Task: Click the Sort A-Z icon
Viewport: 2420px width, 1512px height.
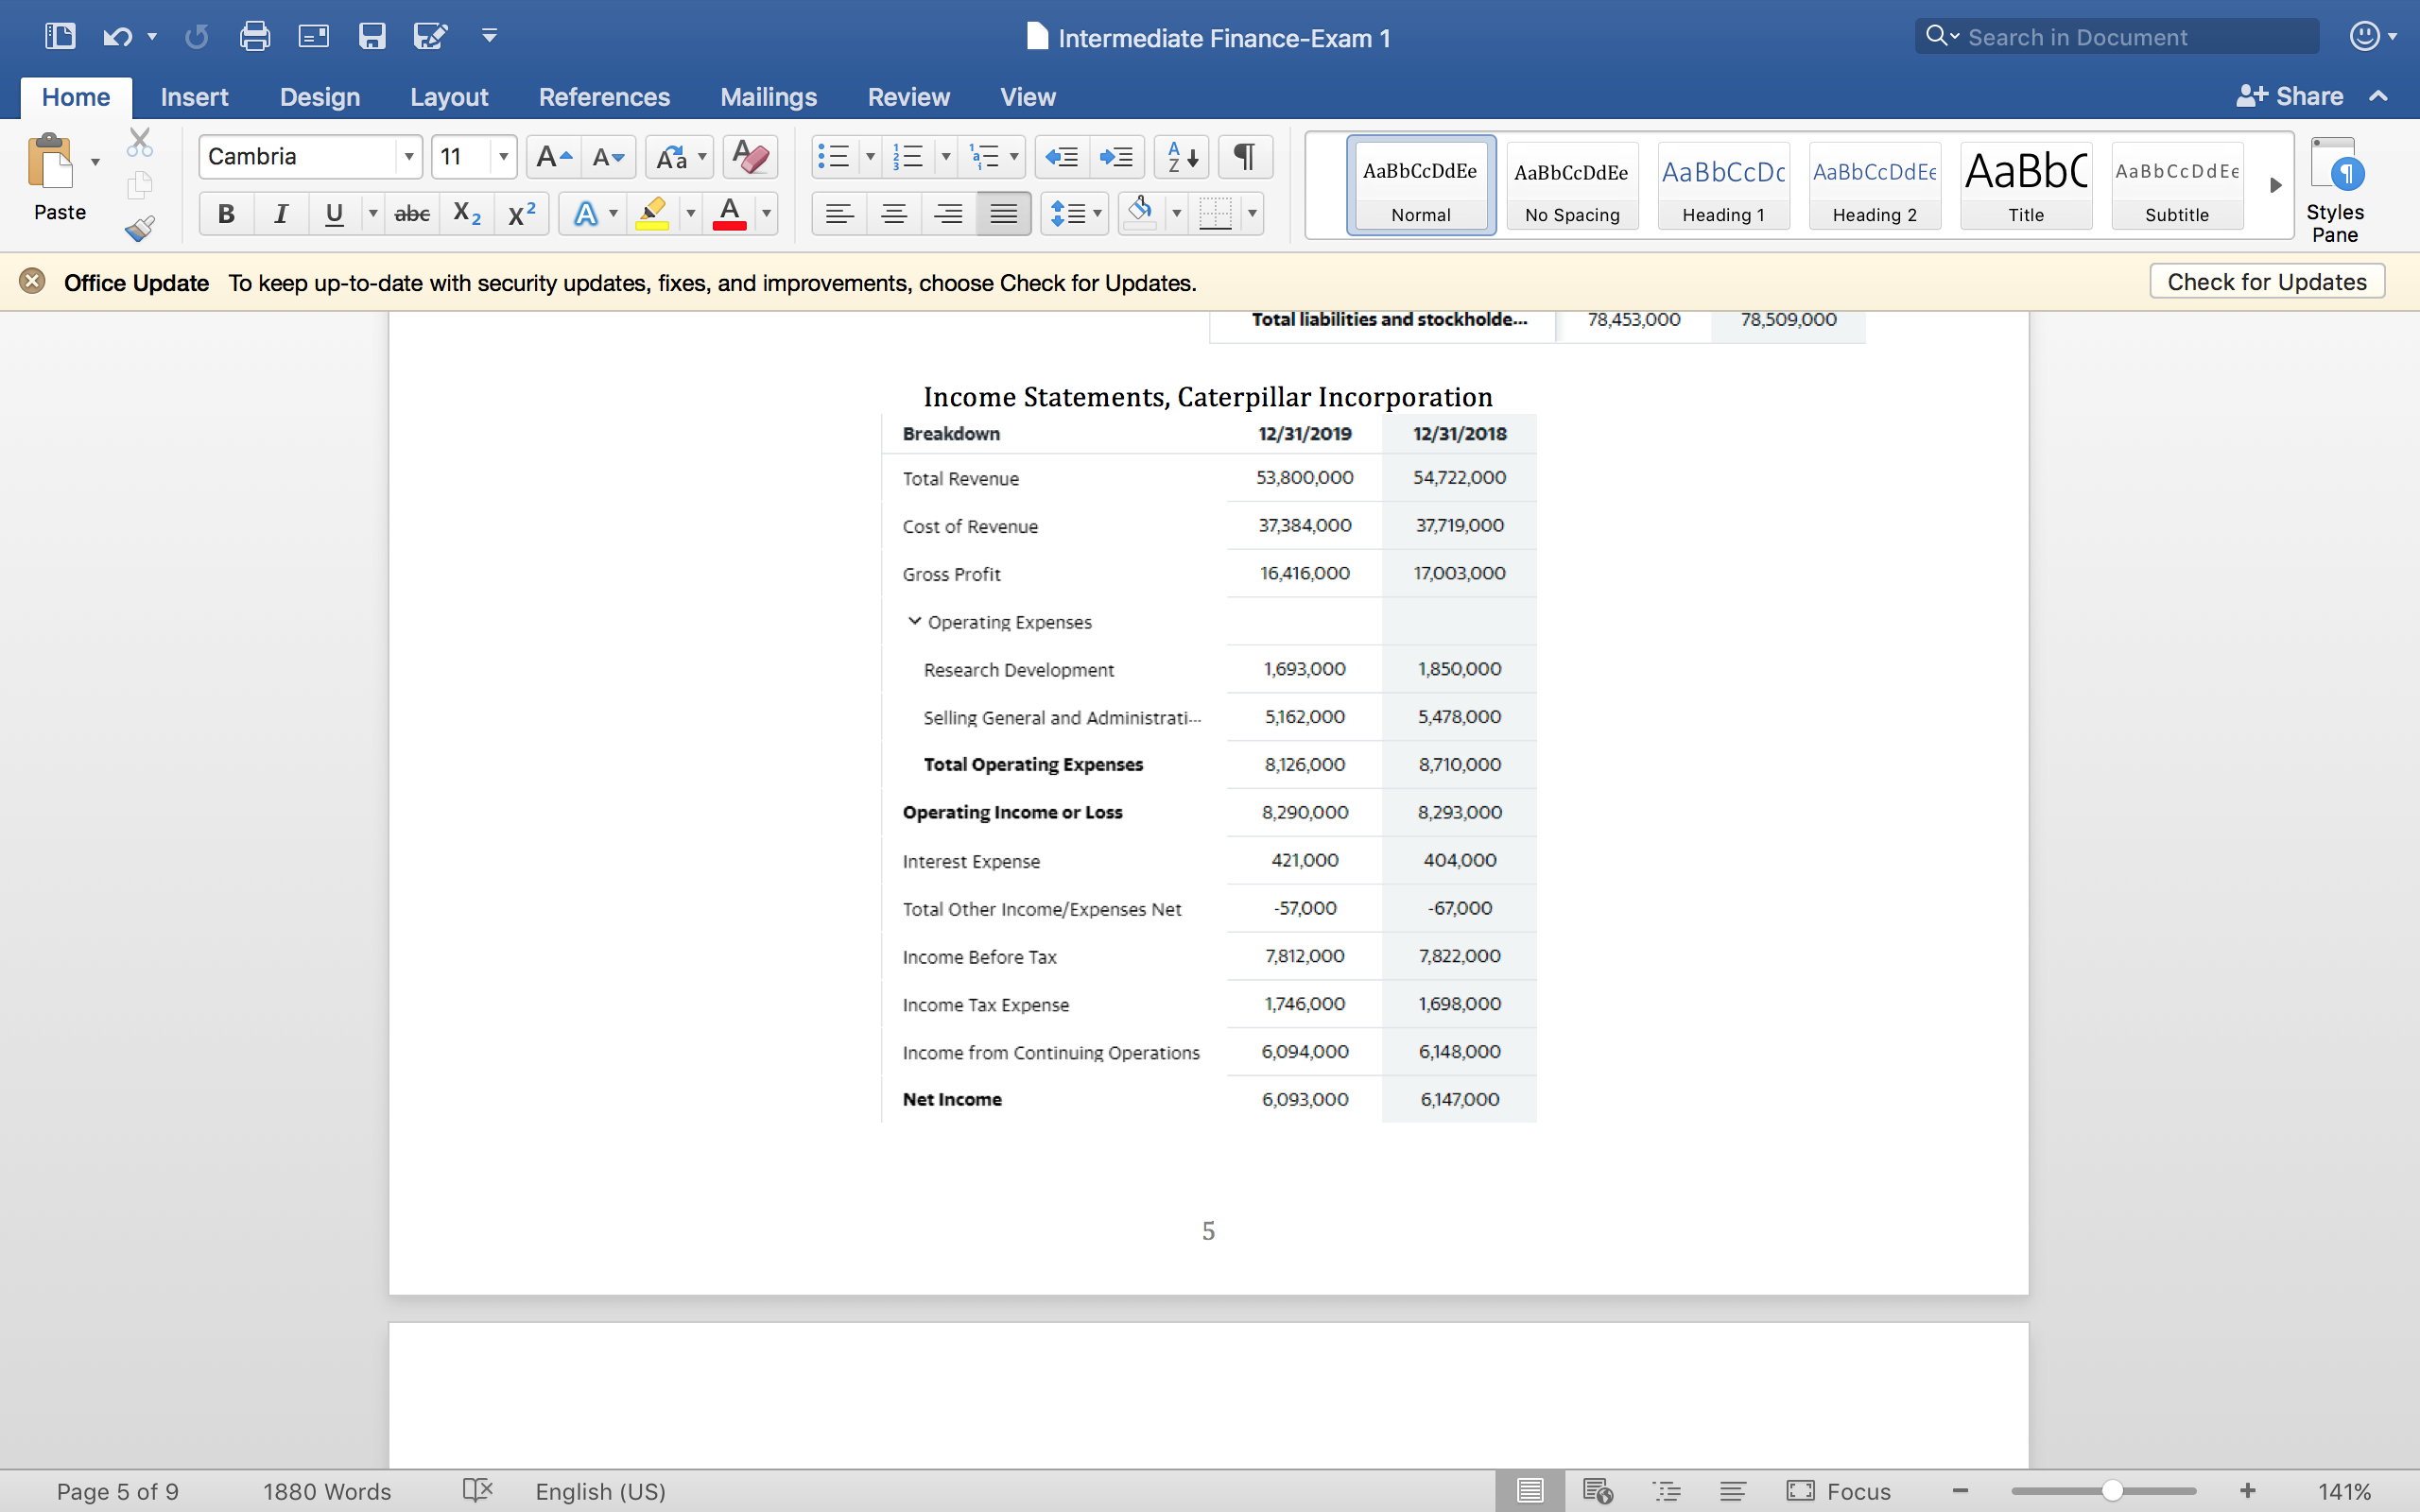Action: point(1181,157)
